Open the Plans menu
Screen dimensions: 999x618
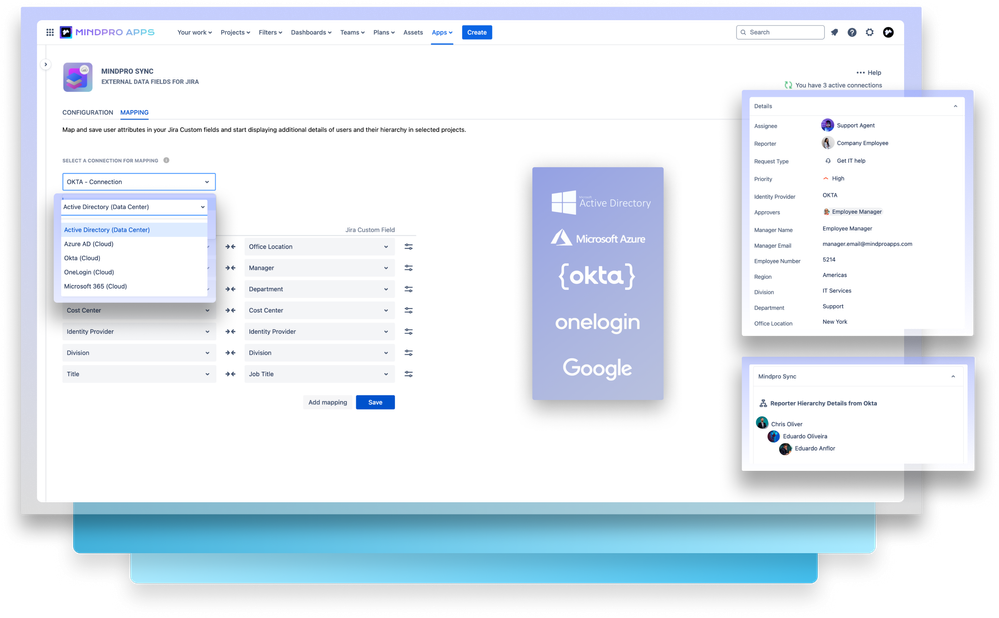[384, 32]
